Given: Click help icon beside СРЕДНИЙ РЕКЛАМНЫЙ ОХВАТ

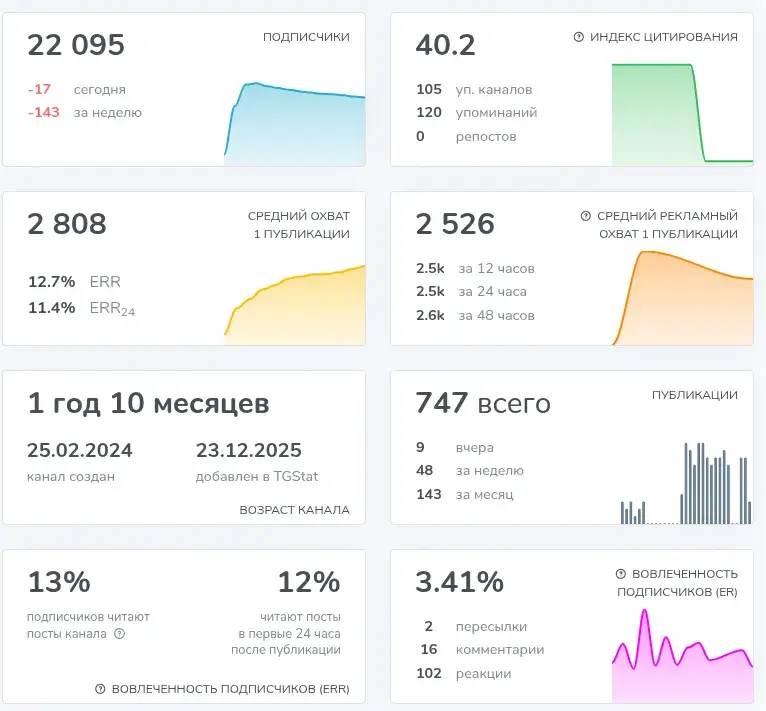Looking at the screenshot, I should click(x=586, y=216).
